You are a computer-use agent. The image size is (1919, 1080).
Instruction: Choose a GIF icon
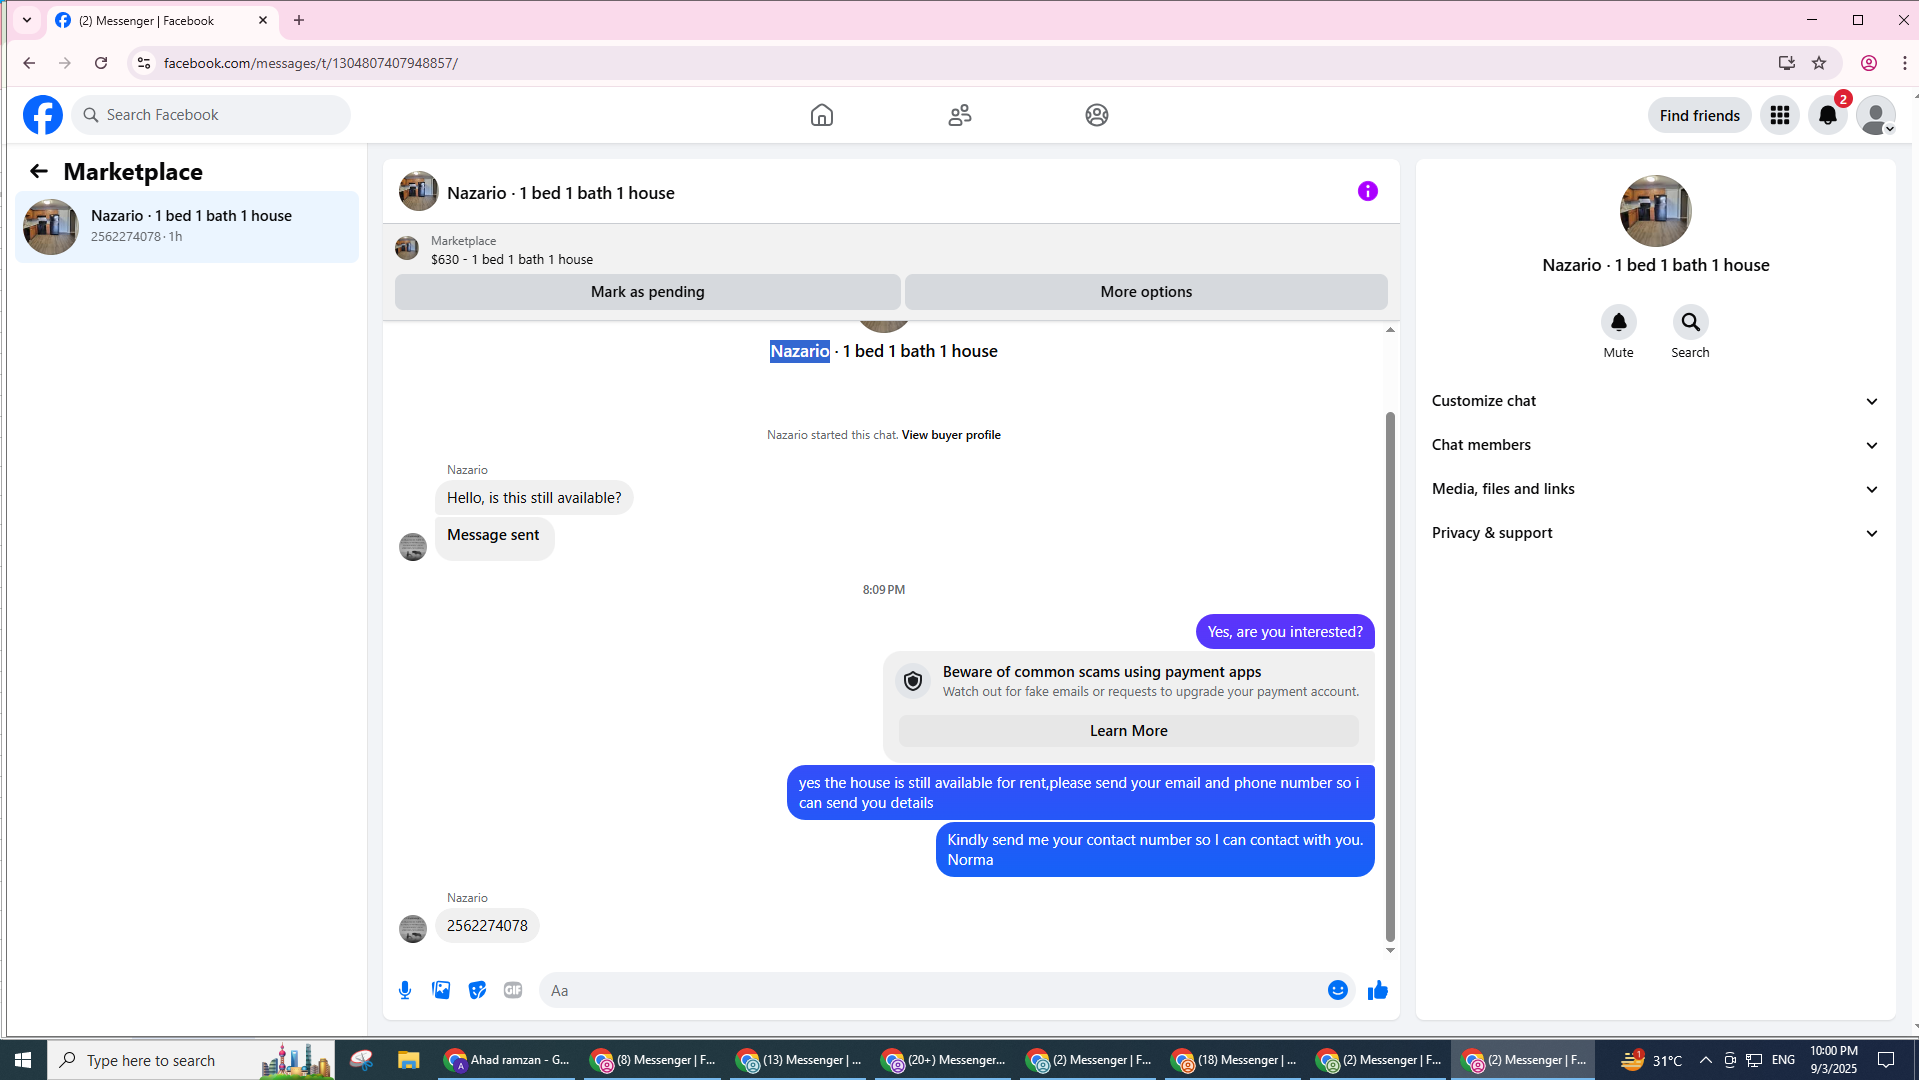coord(513,990)
